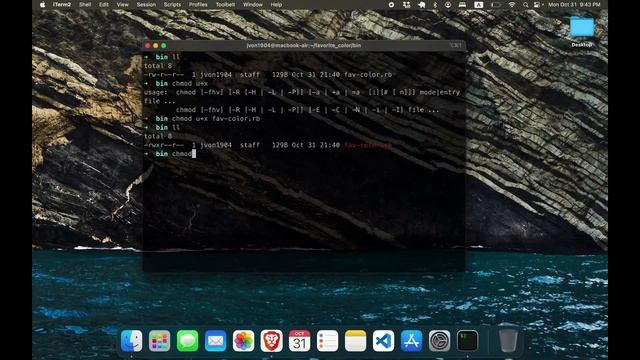Open the View menu

point(122,4)
